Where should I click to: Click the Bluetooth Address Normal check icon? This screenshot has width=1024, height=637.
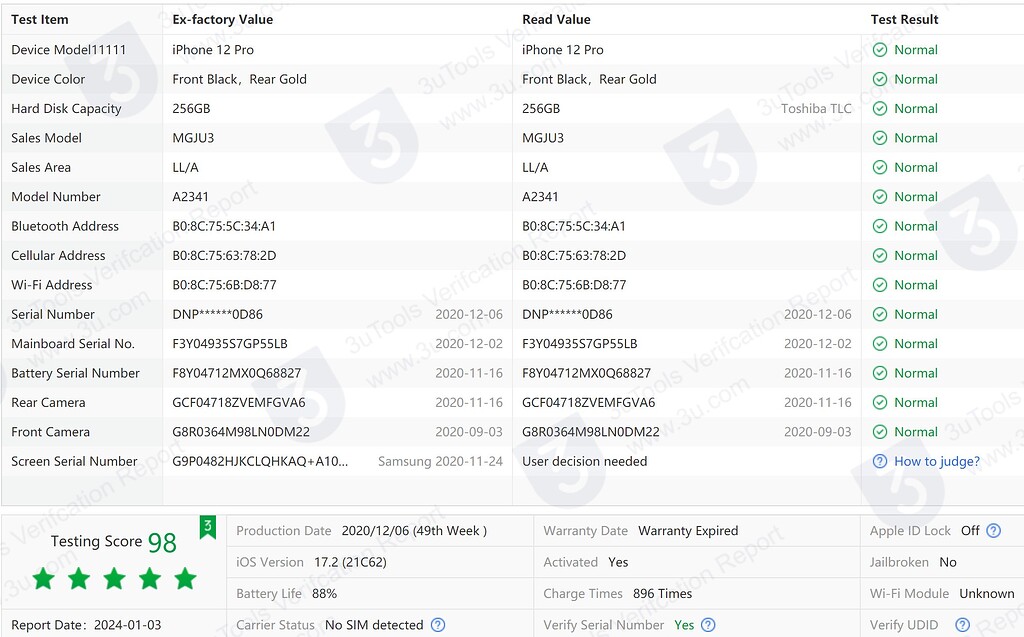click(880, 226)
